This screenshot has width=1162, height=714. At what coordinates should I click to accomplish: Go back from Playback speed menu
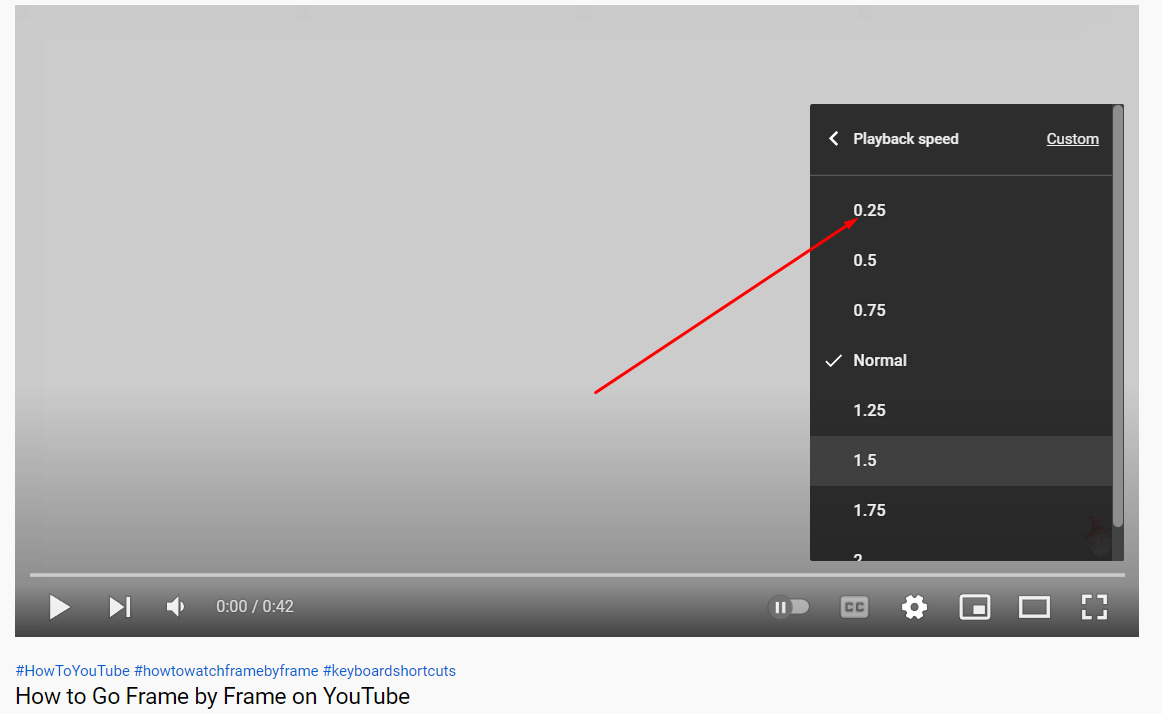[x=834, y=139]
